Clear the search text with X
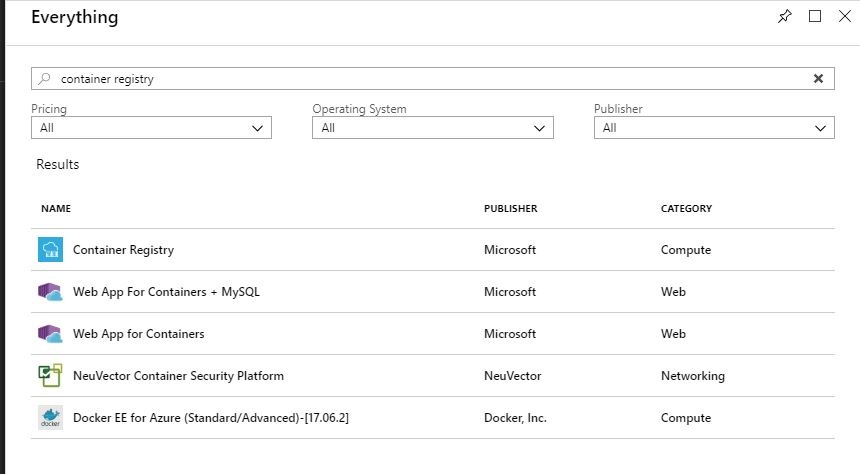This screenshot has height=474, width=860. click(818, 78)
